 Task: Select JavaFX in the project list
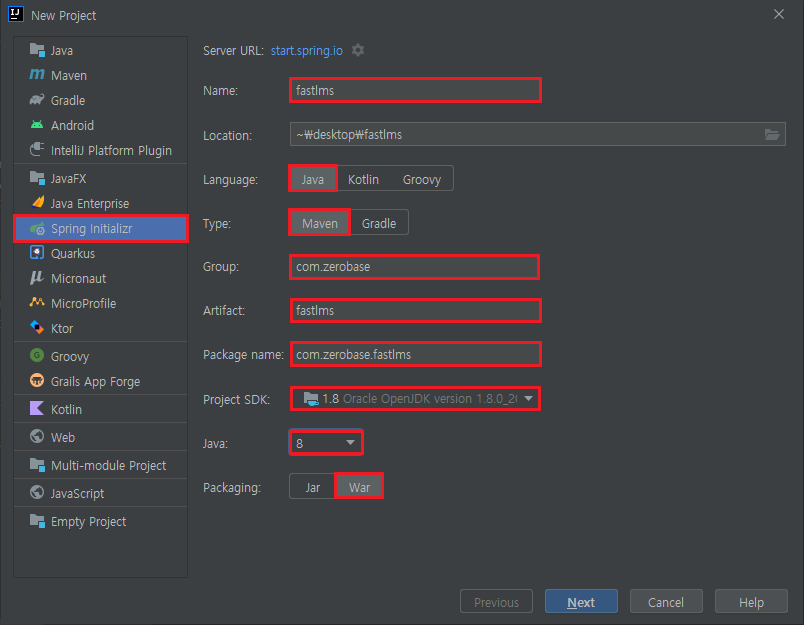100,179
